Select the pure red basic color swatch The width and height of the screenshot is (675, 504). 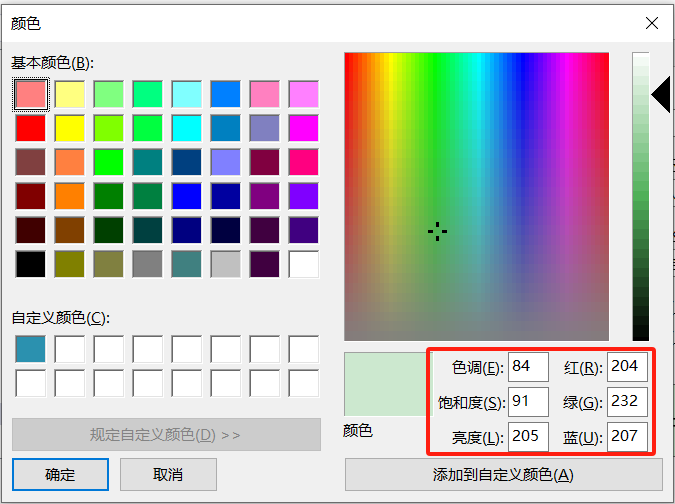[x=30, y=128]
